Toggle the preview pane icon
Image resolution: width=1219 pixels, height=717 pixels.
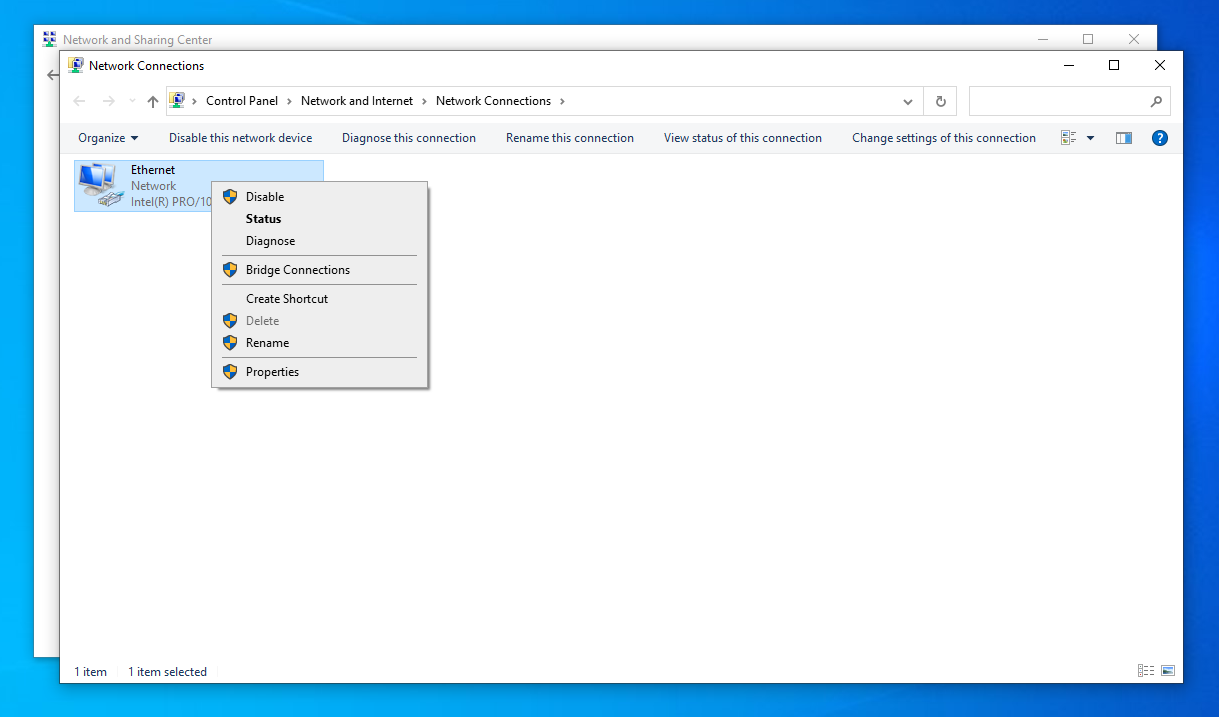coord(1123,138)
